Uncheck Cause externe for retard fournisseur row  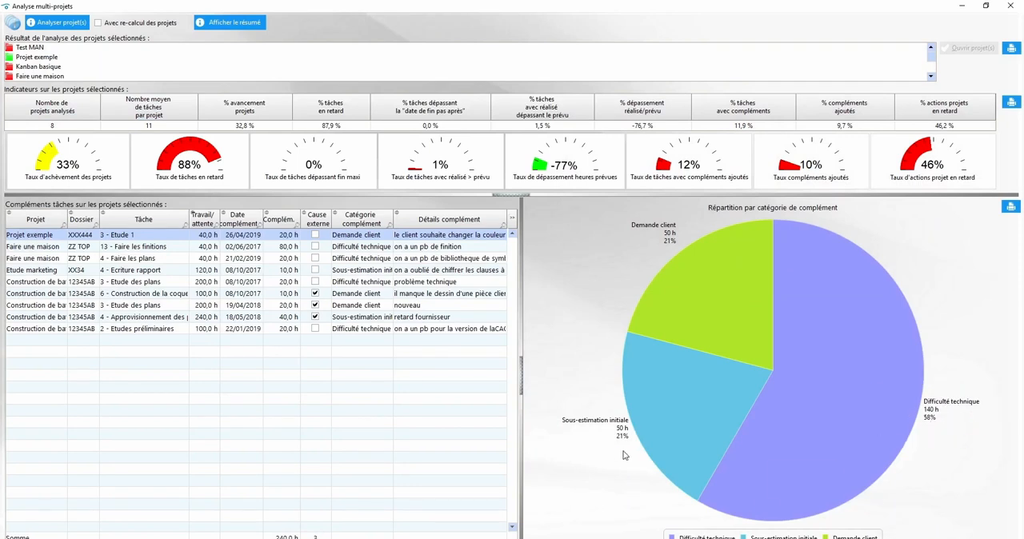coord(315,317)
